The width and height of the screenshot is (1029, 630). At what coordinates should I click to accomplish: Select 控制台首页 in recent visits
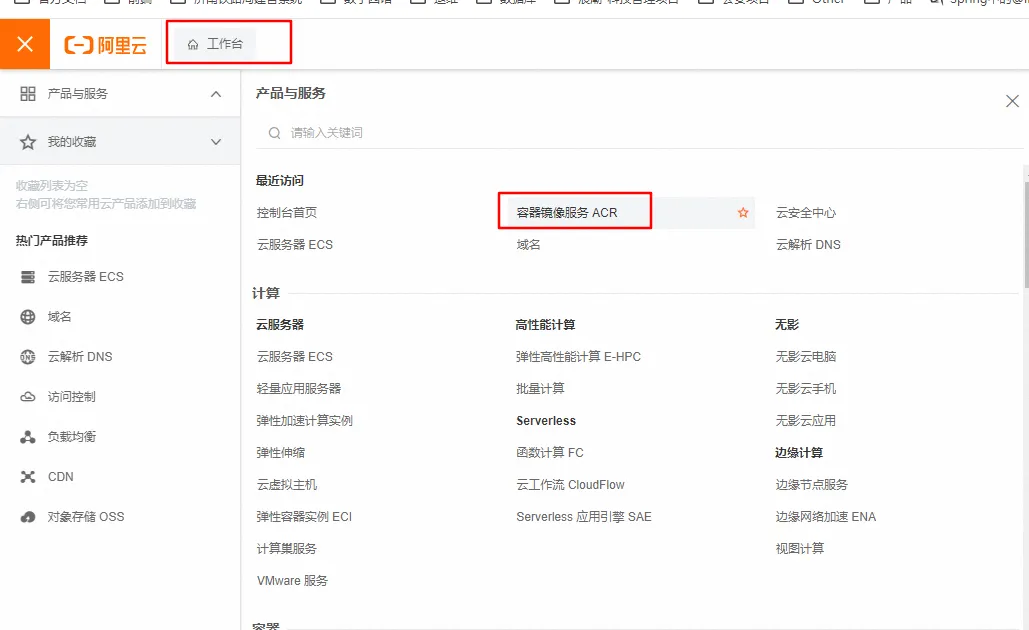pos(286,213)
